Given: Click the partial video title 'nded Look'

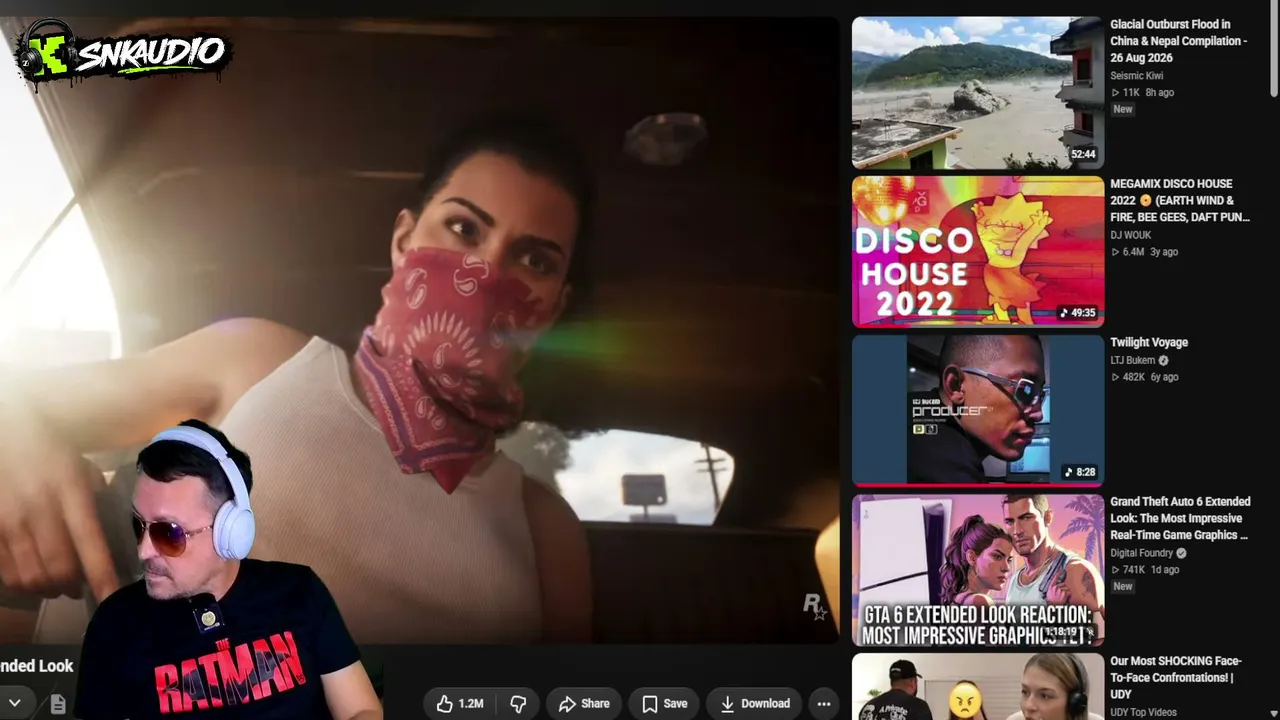Looking at the screenshot, I should pyautogui.click(x=37, y=666).
